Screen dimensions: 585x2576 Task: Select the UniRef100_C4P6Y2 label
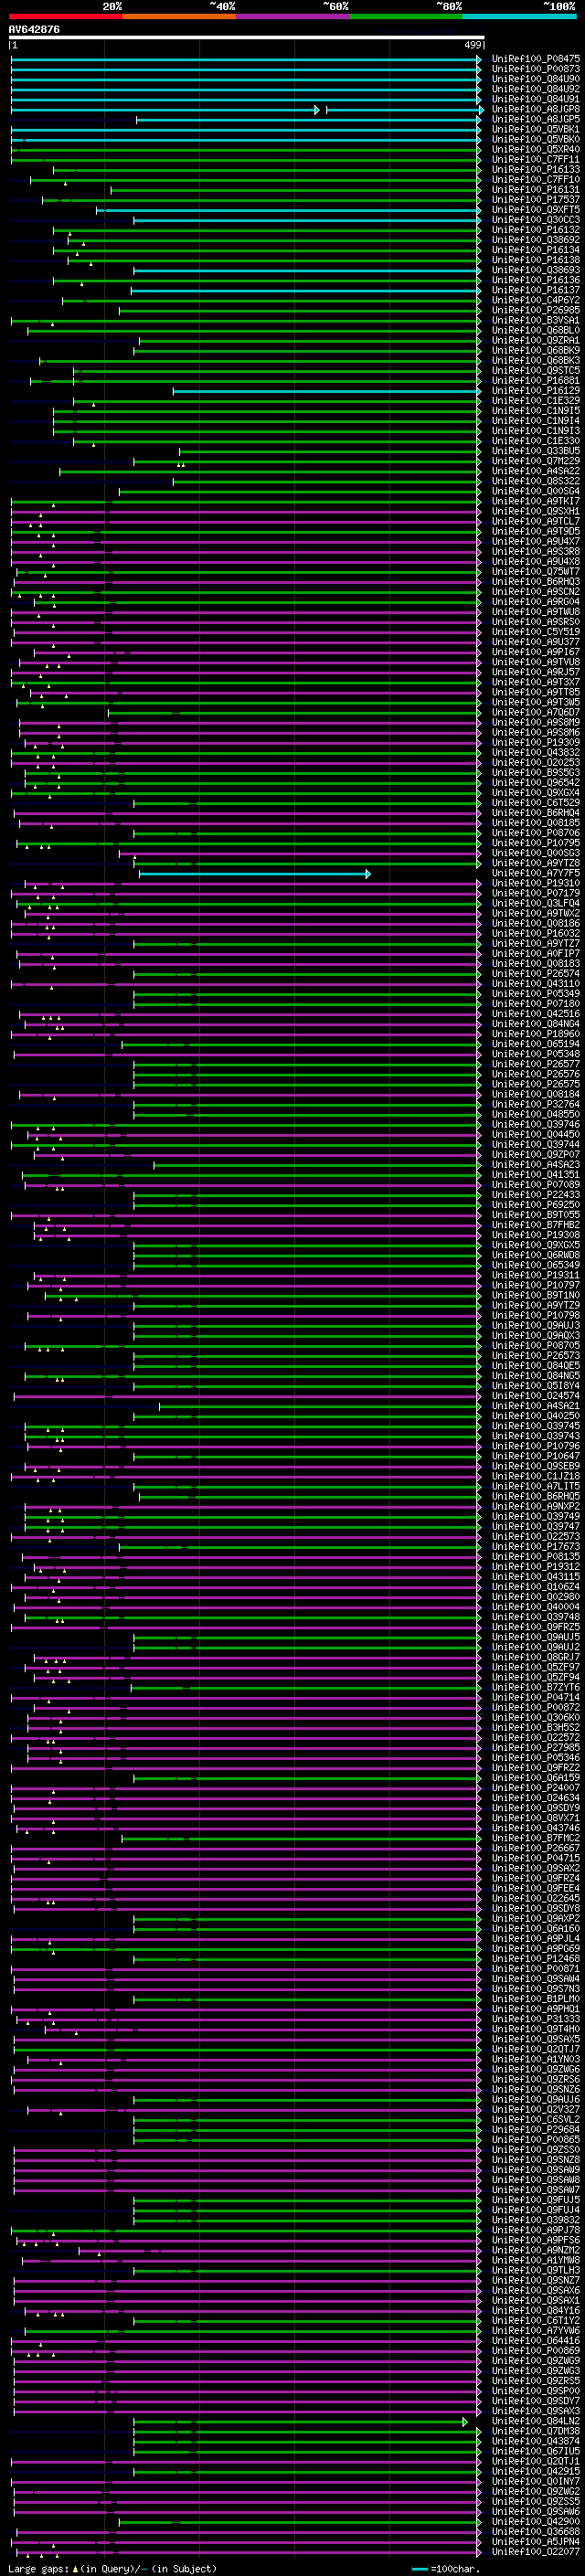[x=536, y=300]
